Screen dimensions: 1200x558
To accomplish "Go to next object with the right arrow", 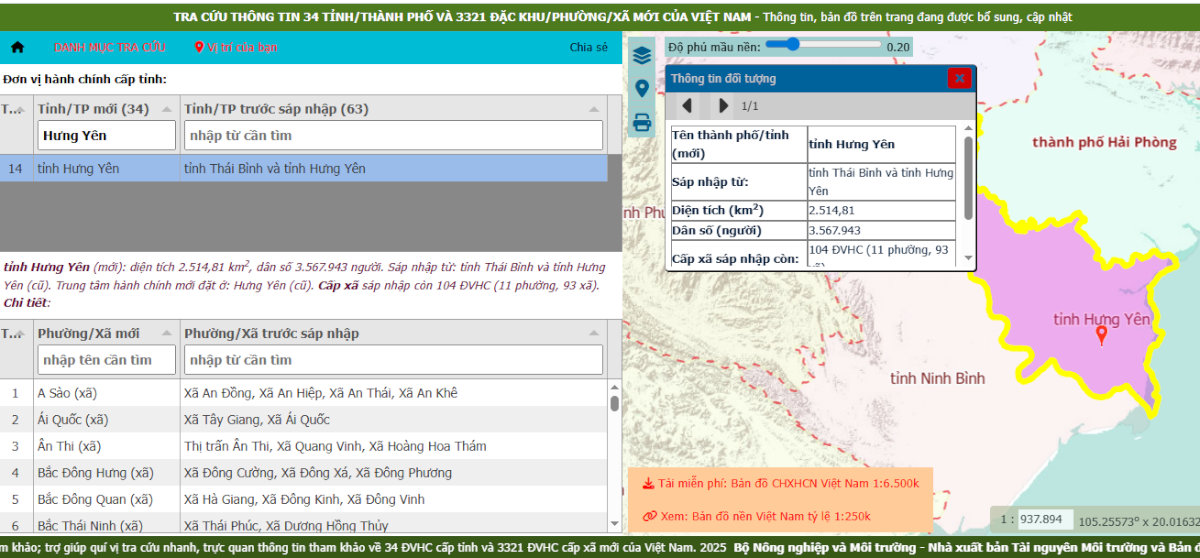I will (723, 106).
